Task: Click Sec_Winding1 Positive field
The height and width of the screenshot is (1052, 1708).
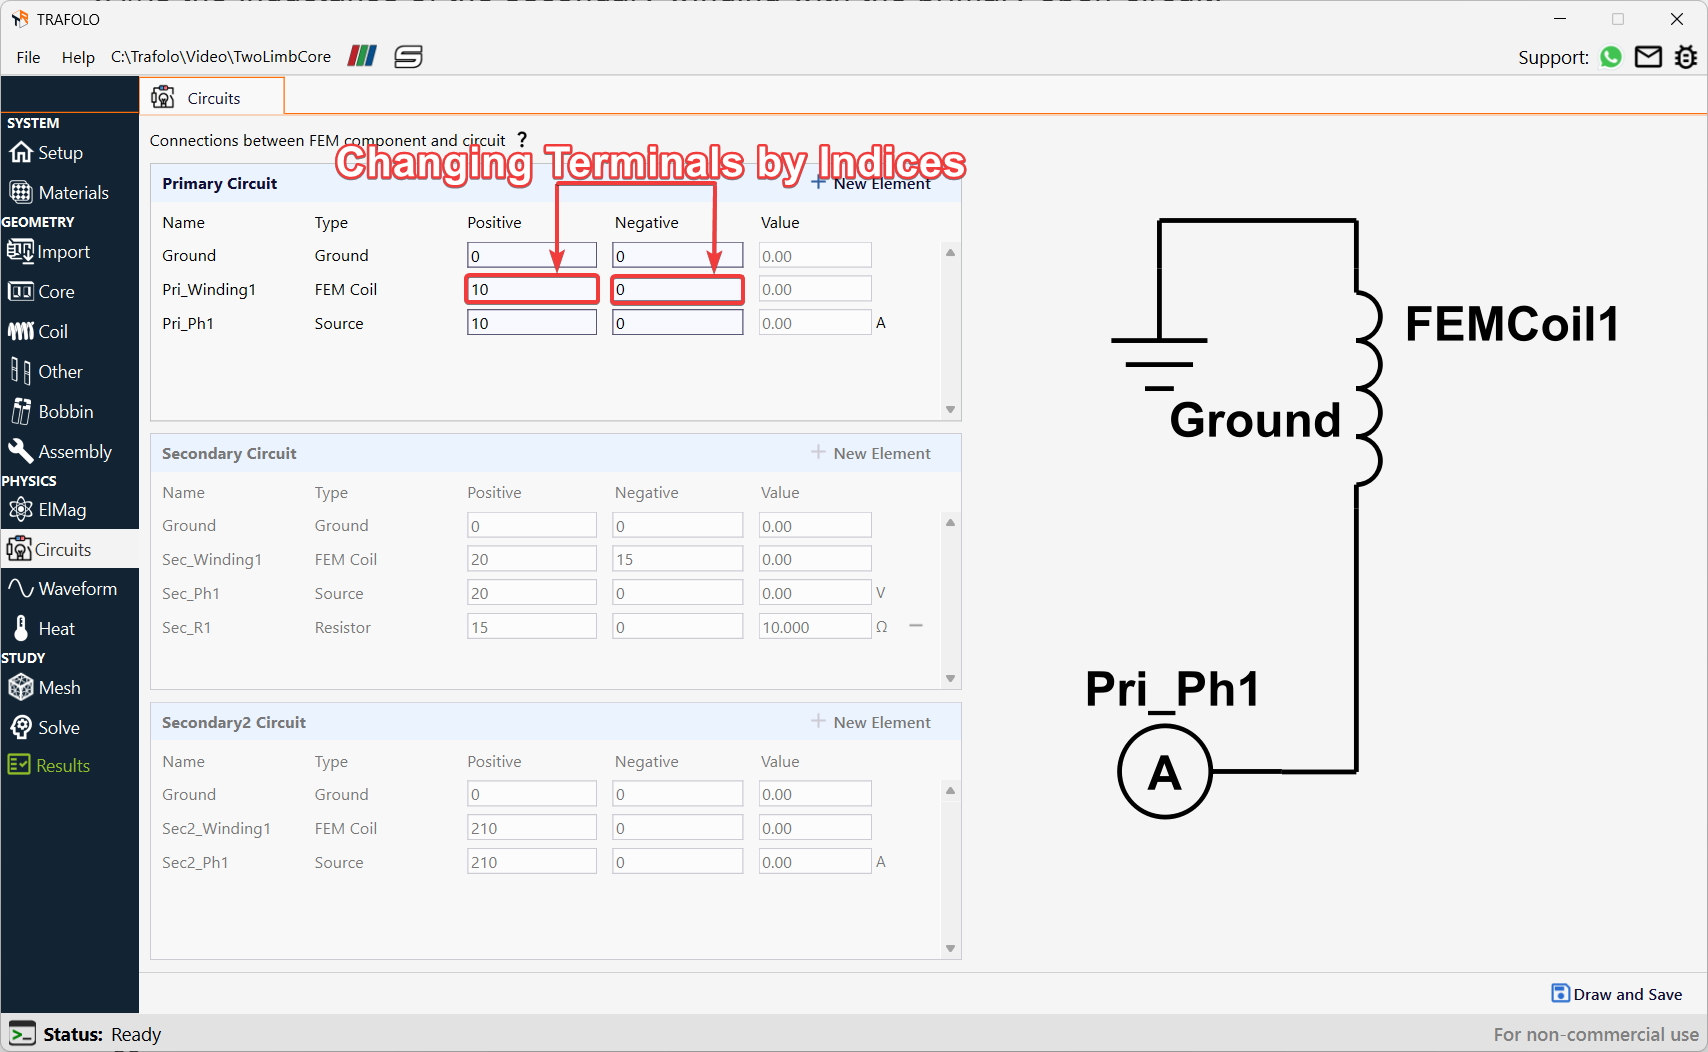Action: click(x=532, y=559)
